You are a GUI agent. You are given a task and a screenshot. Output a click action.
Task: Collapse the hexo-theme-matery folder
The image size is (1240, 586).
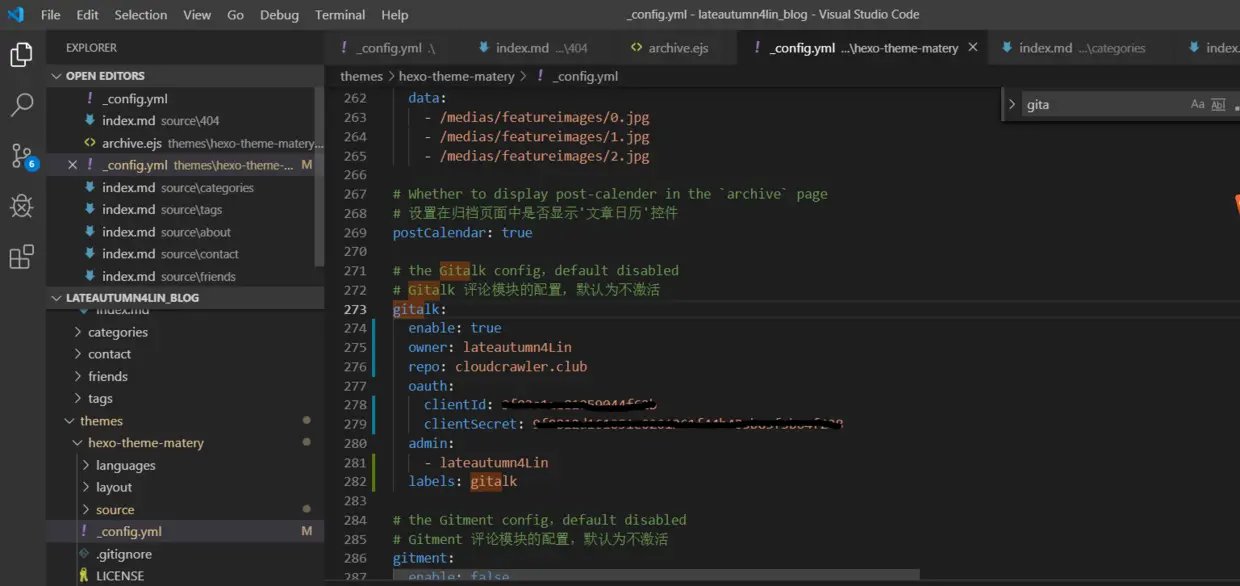coord(79,443)
